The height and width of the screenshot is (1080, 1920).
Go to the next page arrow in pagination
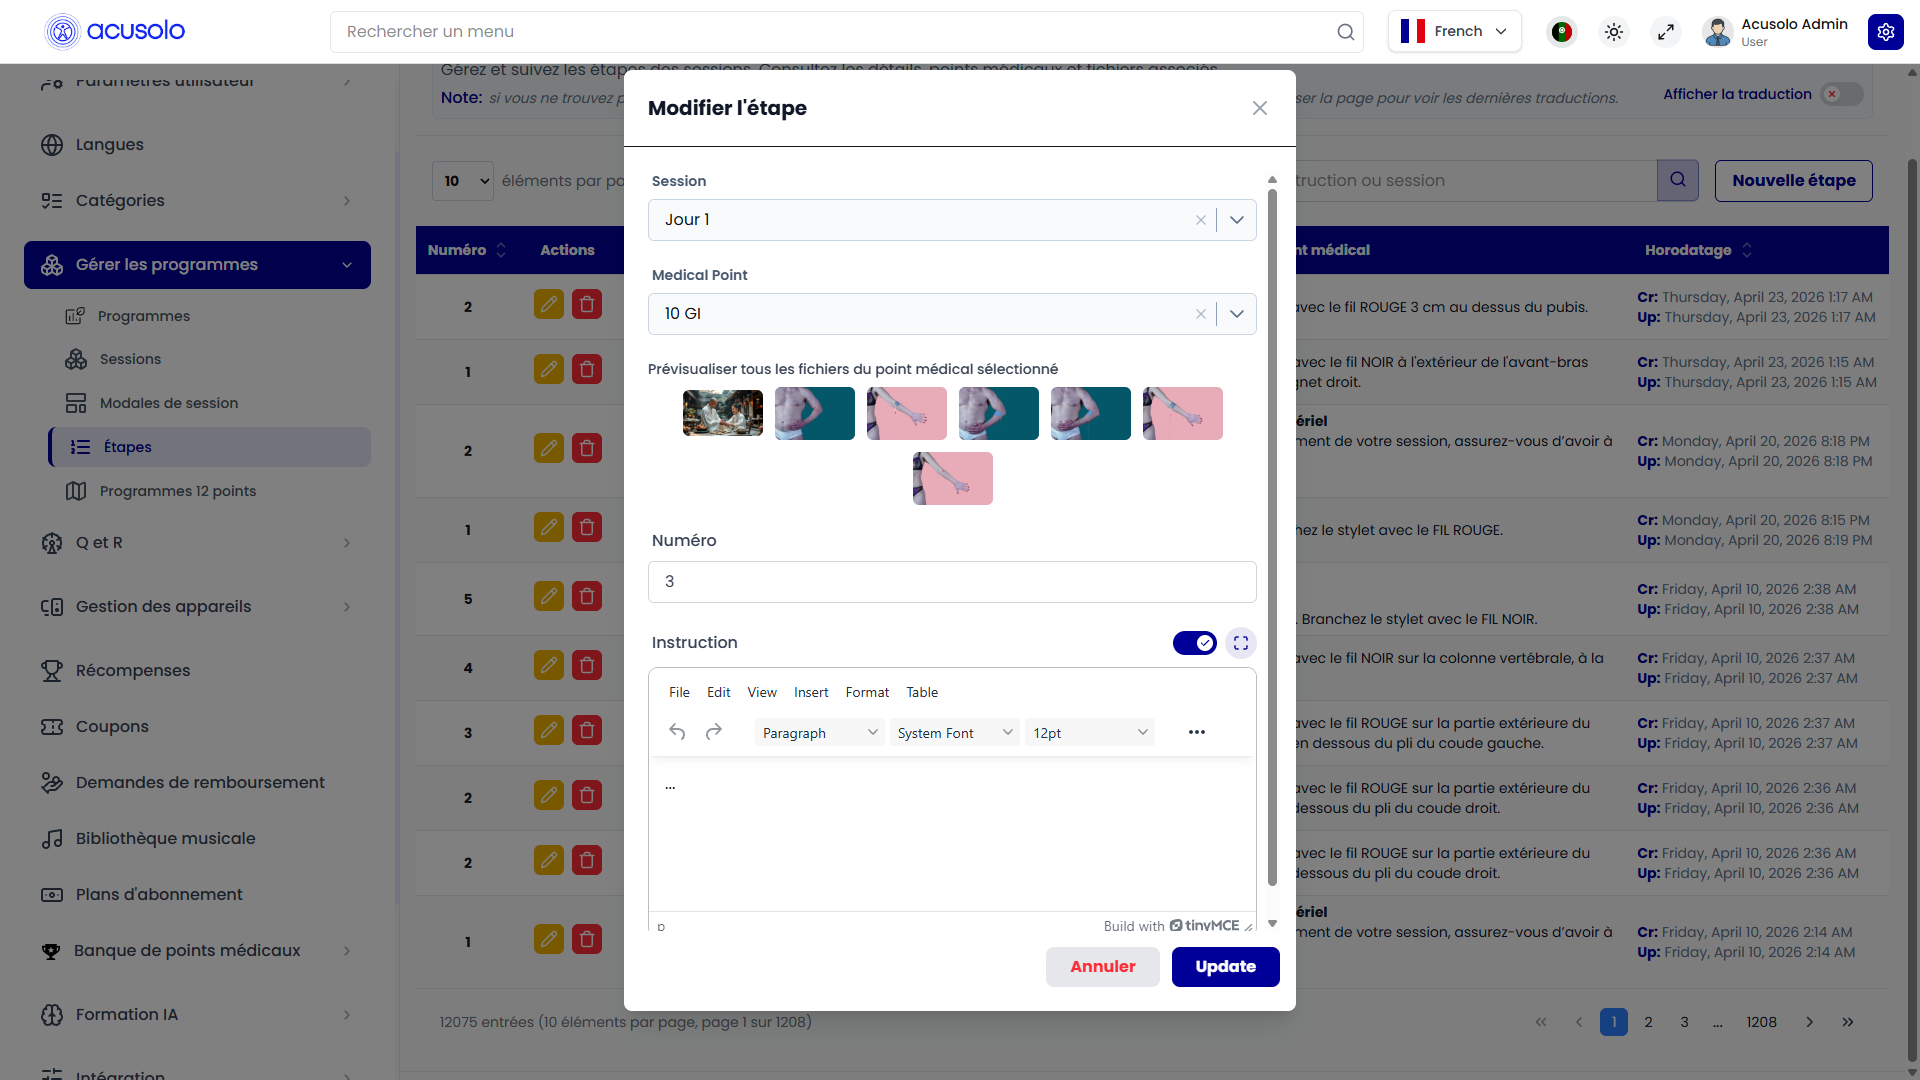tap(1809, 1022)
